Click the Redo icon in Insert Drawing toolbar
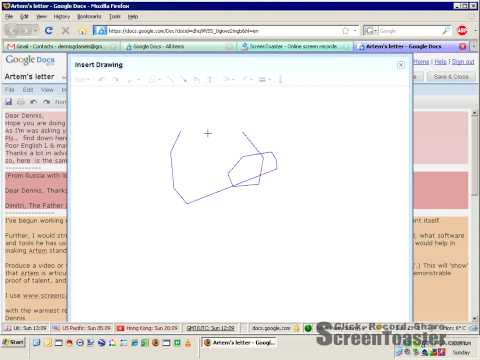This screenshot has width=480, height=360. pyautogui.click(x=115, y=79)
